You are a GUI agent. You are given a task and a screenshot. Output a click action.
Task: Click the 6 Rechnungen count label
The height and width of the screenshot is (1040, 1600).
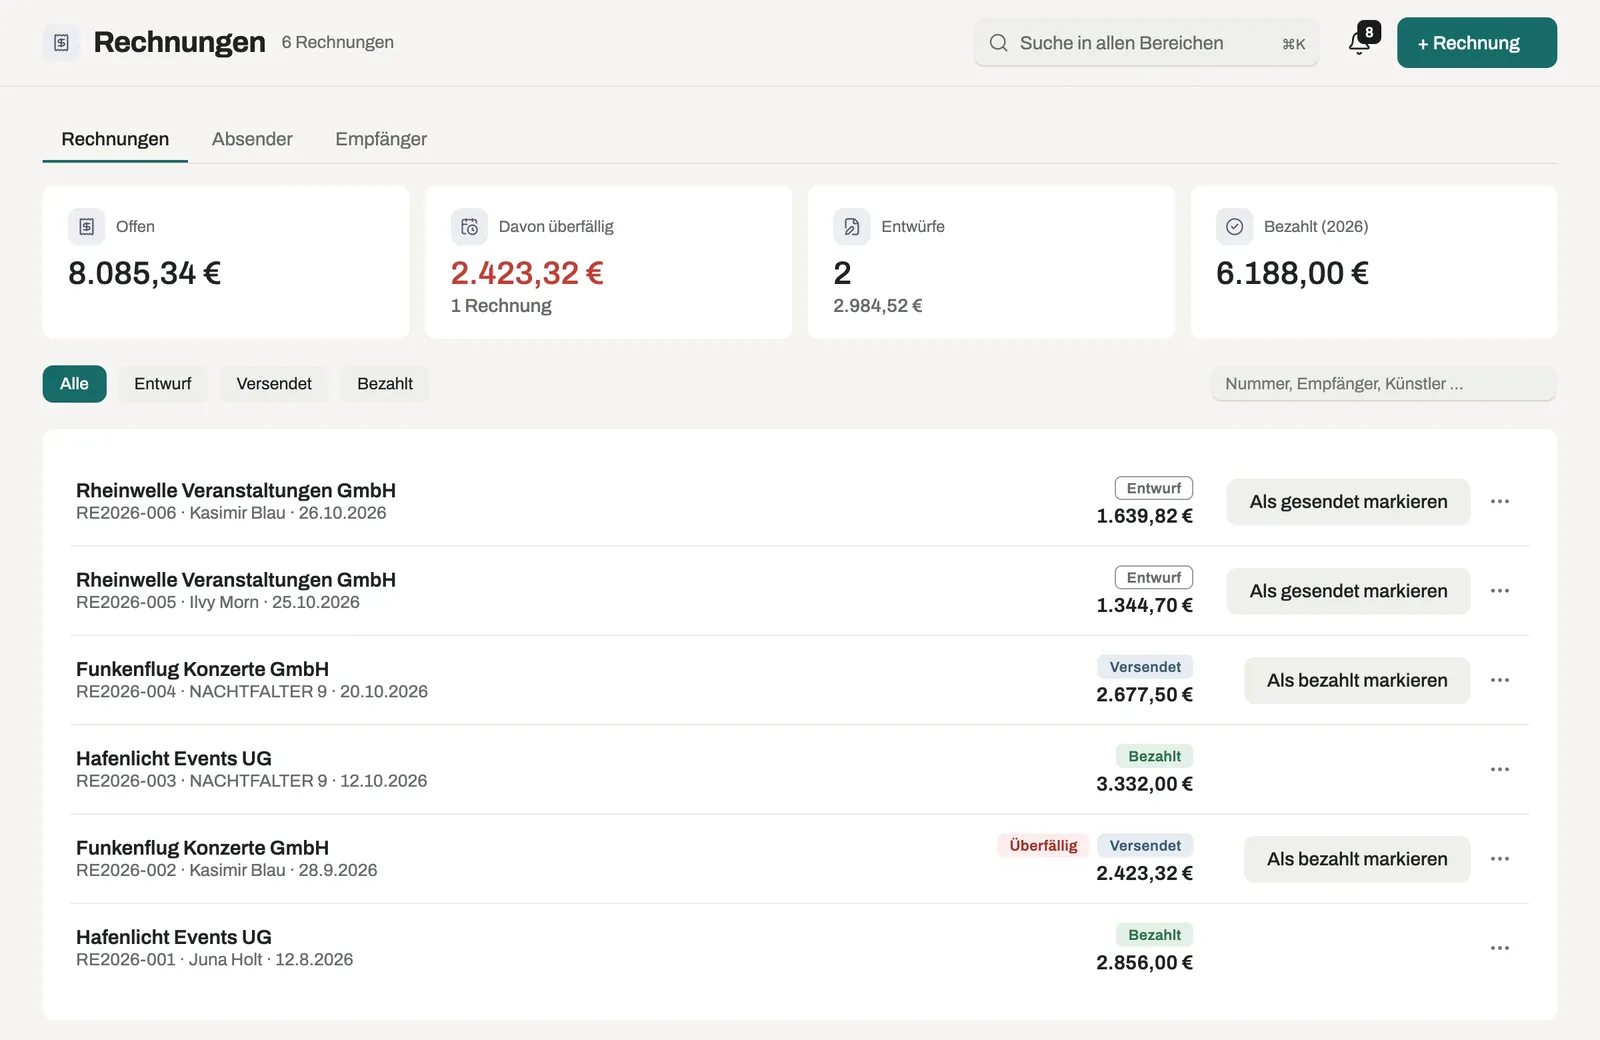click(x=338, y=42)
